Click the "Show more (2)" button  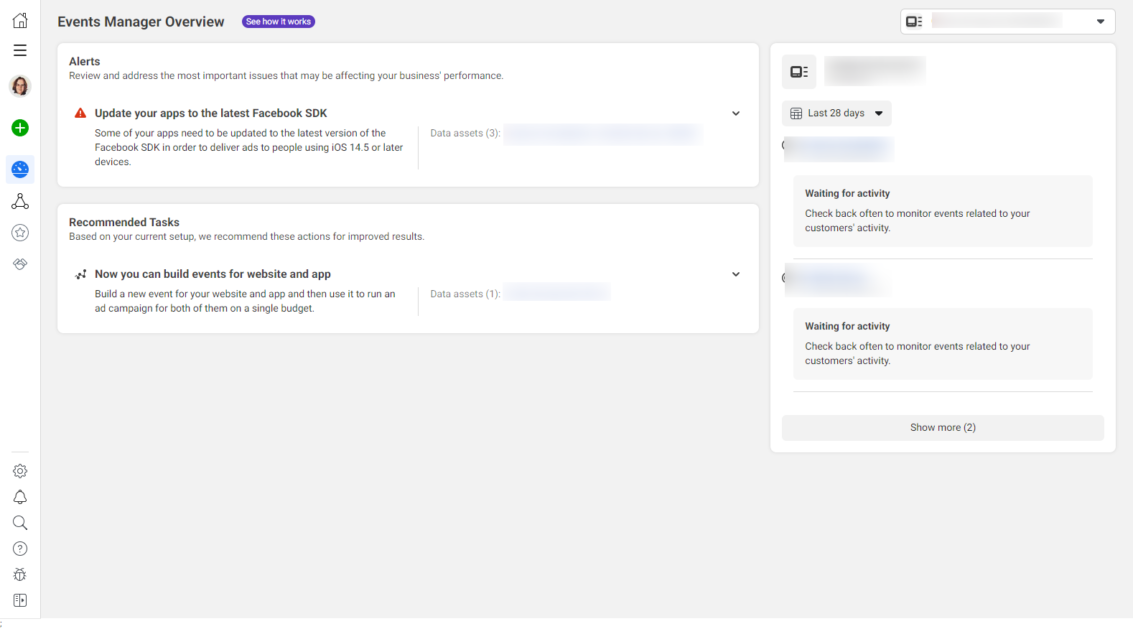coord(942,428)
